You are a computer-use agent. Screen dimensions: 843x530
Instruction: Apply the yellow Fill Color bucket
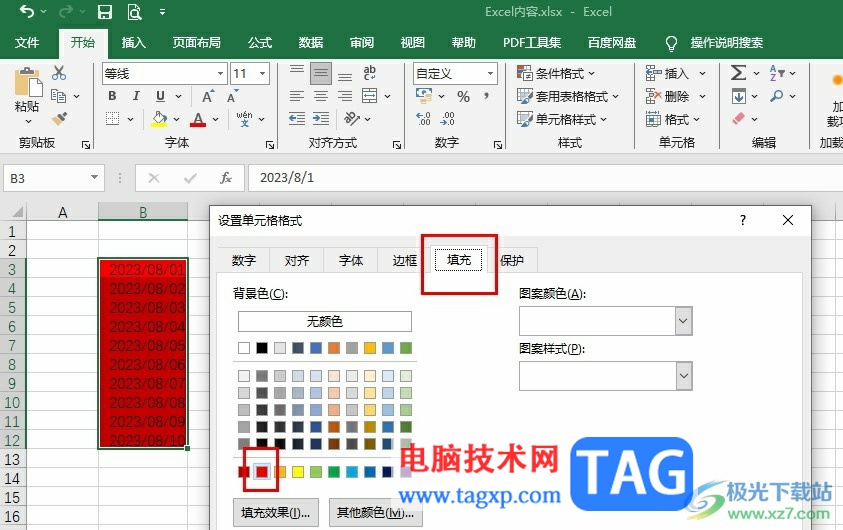[x=159, y=119]
